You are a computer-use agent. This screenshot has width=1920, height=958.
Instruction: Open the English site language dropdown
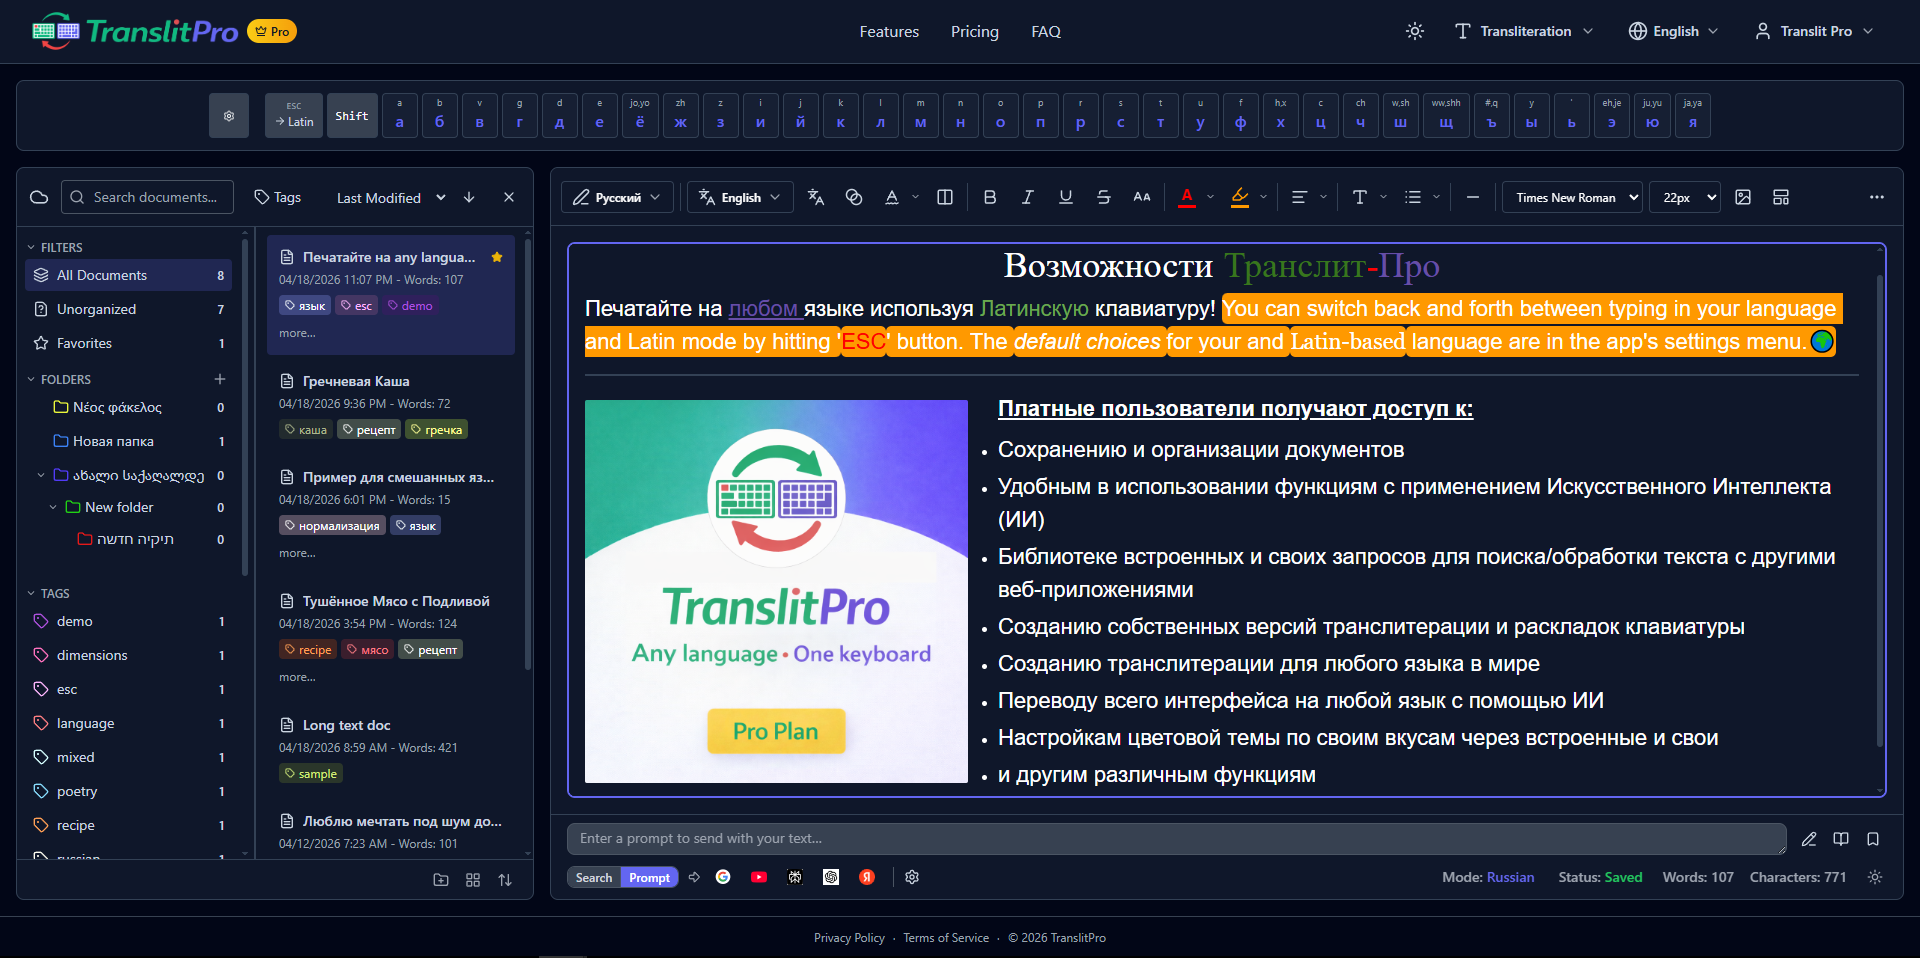click(1674, 31)
